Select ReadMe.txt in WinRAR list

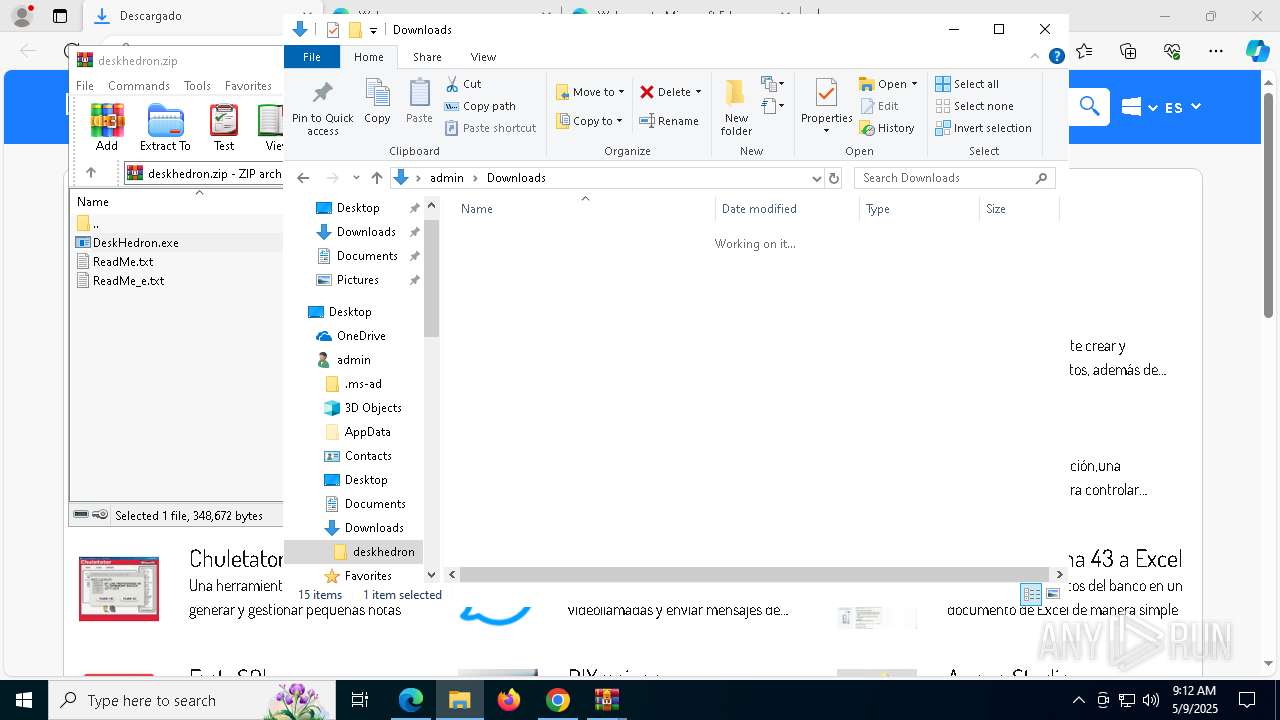tap(123, 262)
